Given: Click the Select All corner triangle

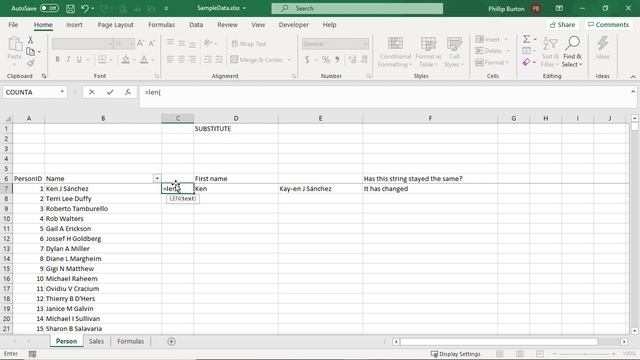Looking at the screenshot, I should 7,118.
